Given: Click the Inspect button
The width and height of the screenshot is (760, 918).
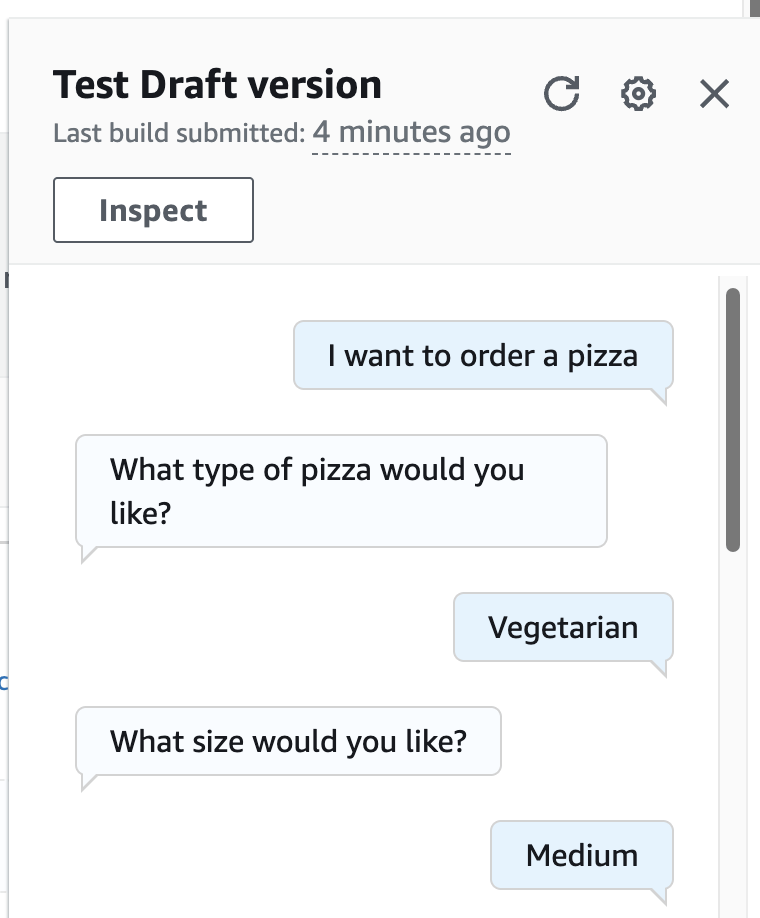Looking at the screenshot, I should [153, 211].
